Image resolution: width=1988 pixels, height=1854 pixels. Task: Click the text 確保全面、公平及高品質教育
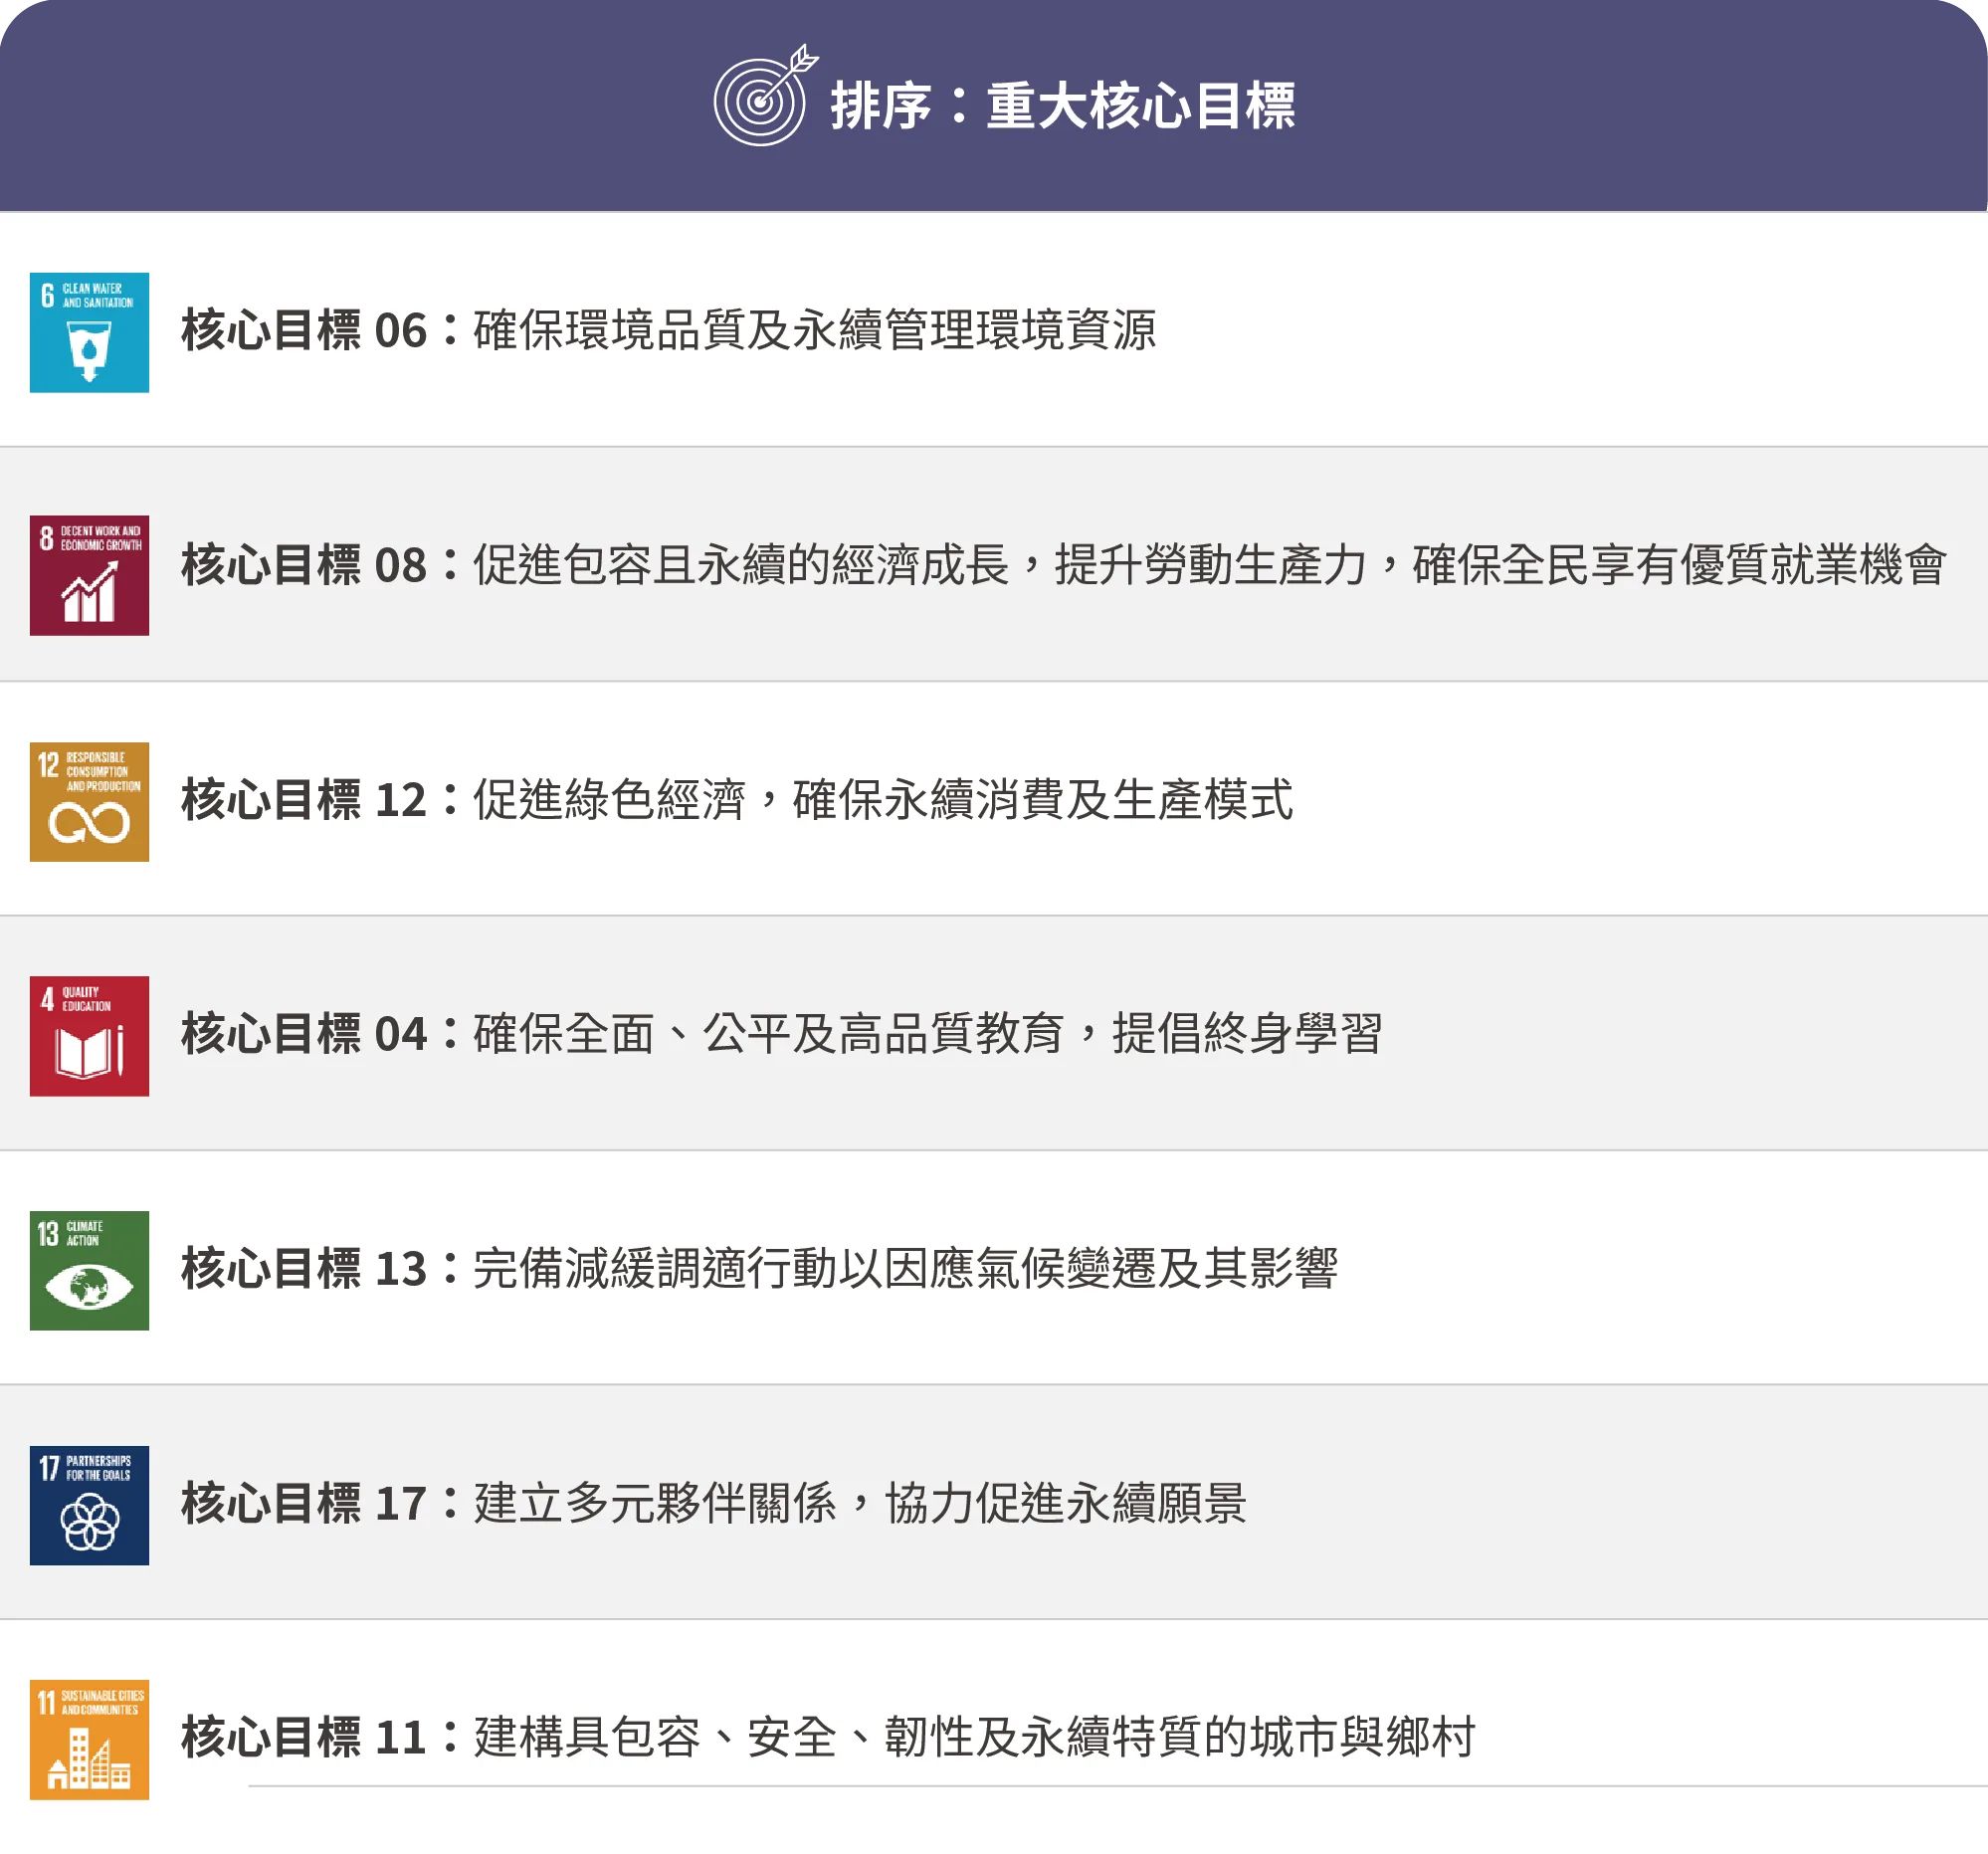769,1034
